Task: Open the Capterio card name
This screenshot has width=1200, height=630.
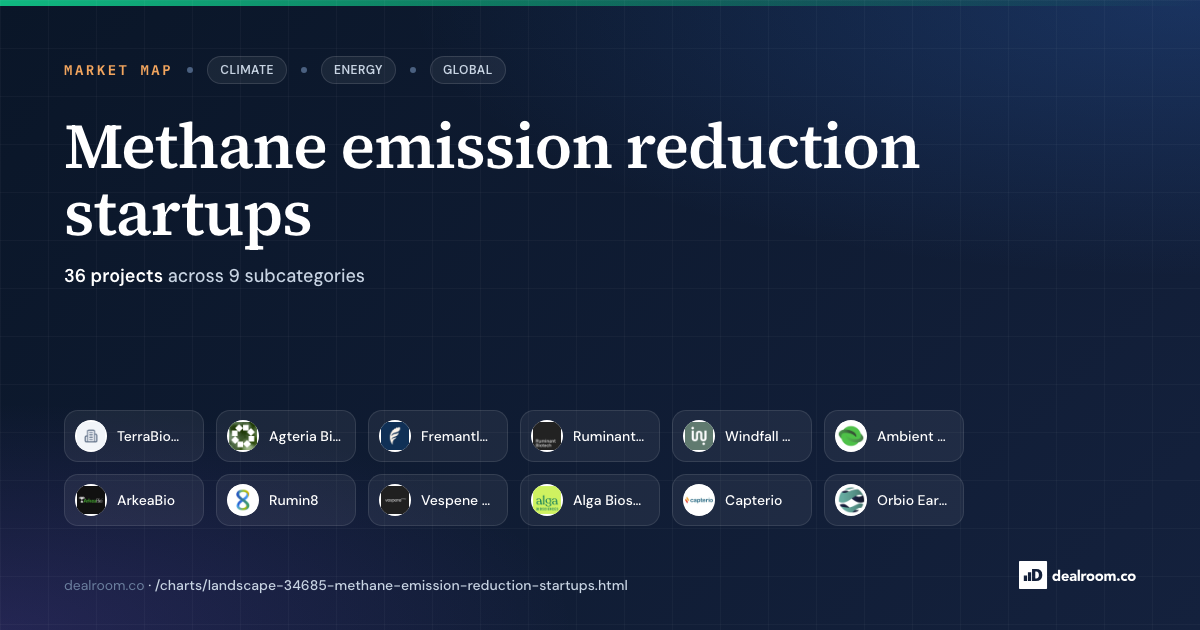Action: (x=754, y=500)
